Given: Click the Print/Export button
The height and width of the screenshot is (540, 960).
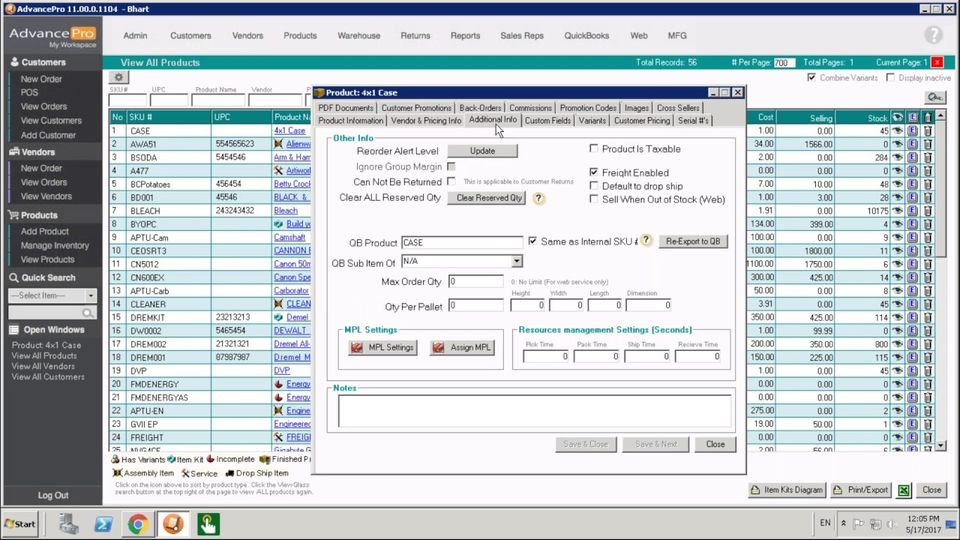Looking at the screenshot, I should [861, 490].
